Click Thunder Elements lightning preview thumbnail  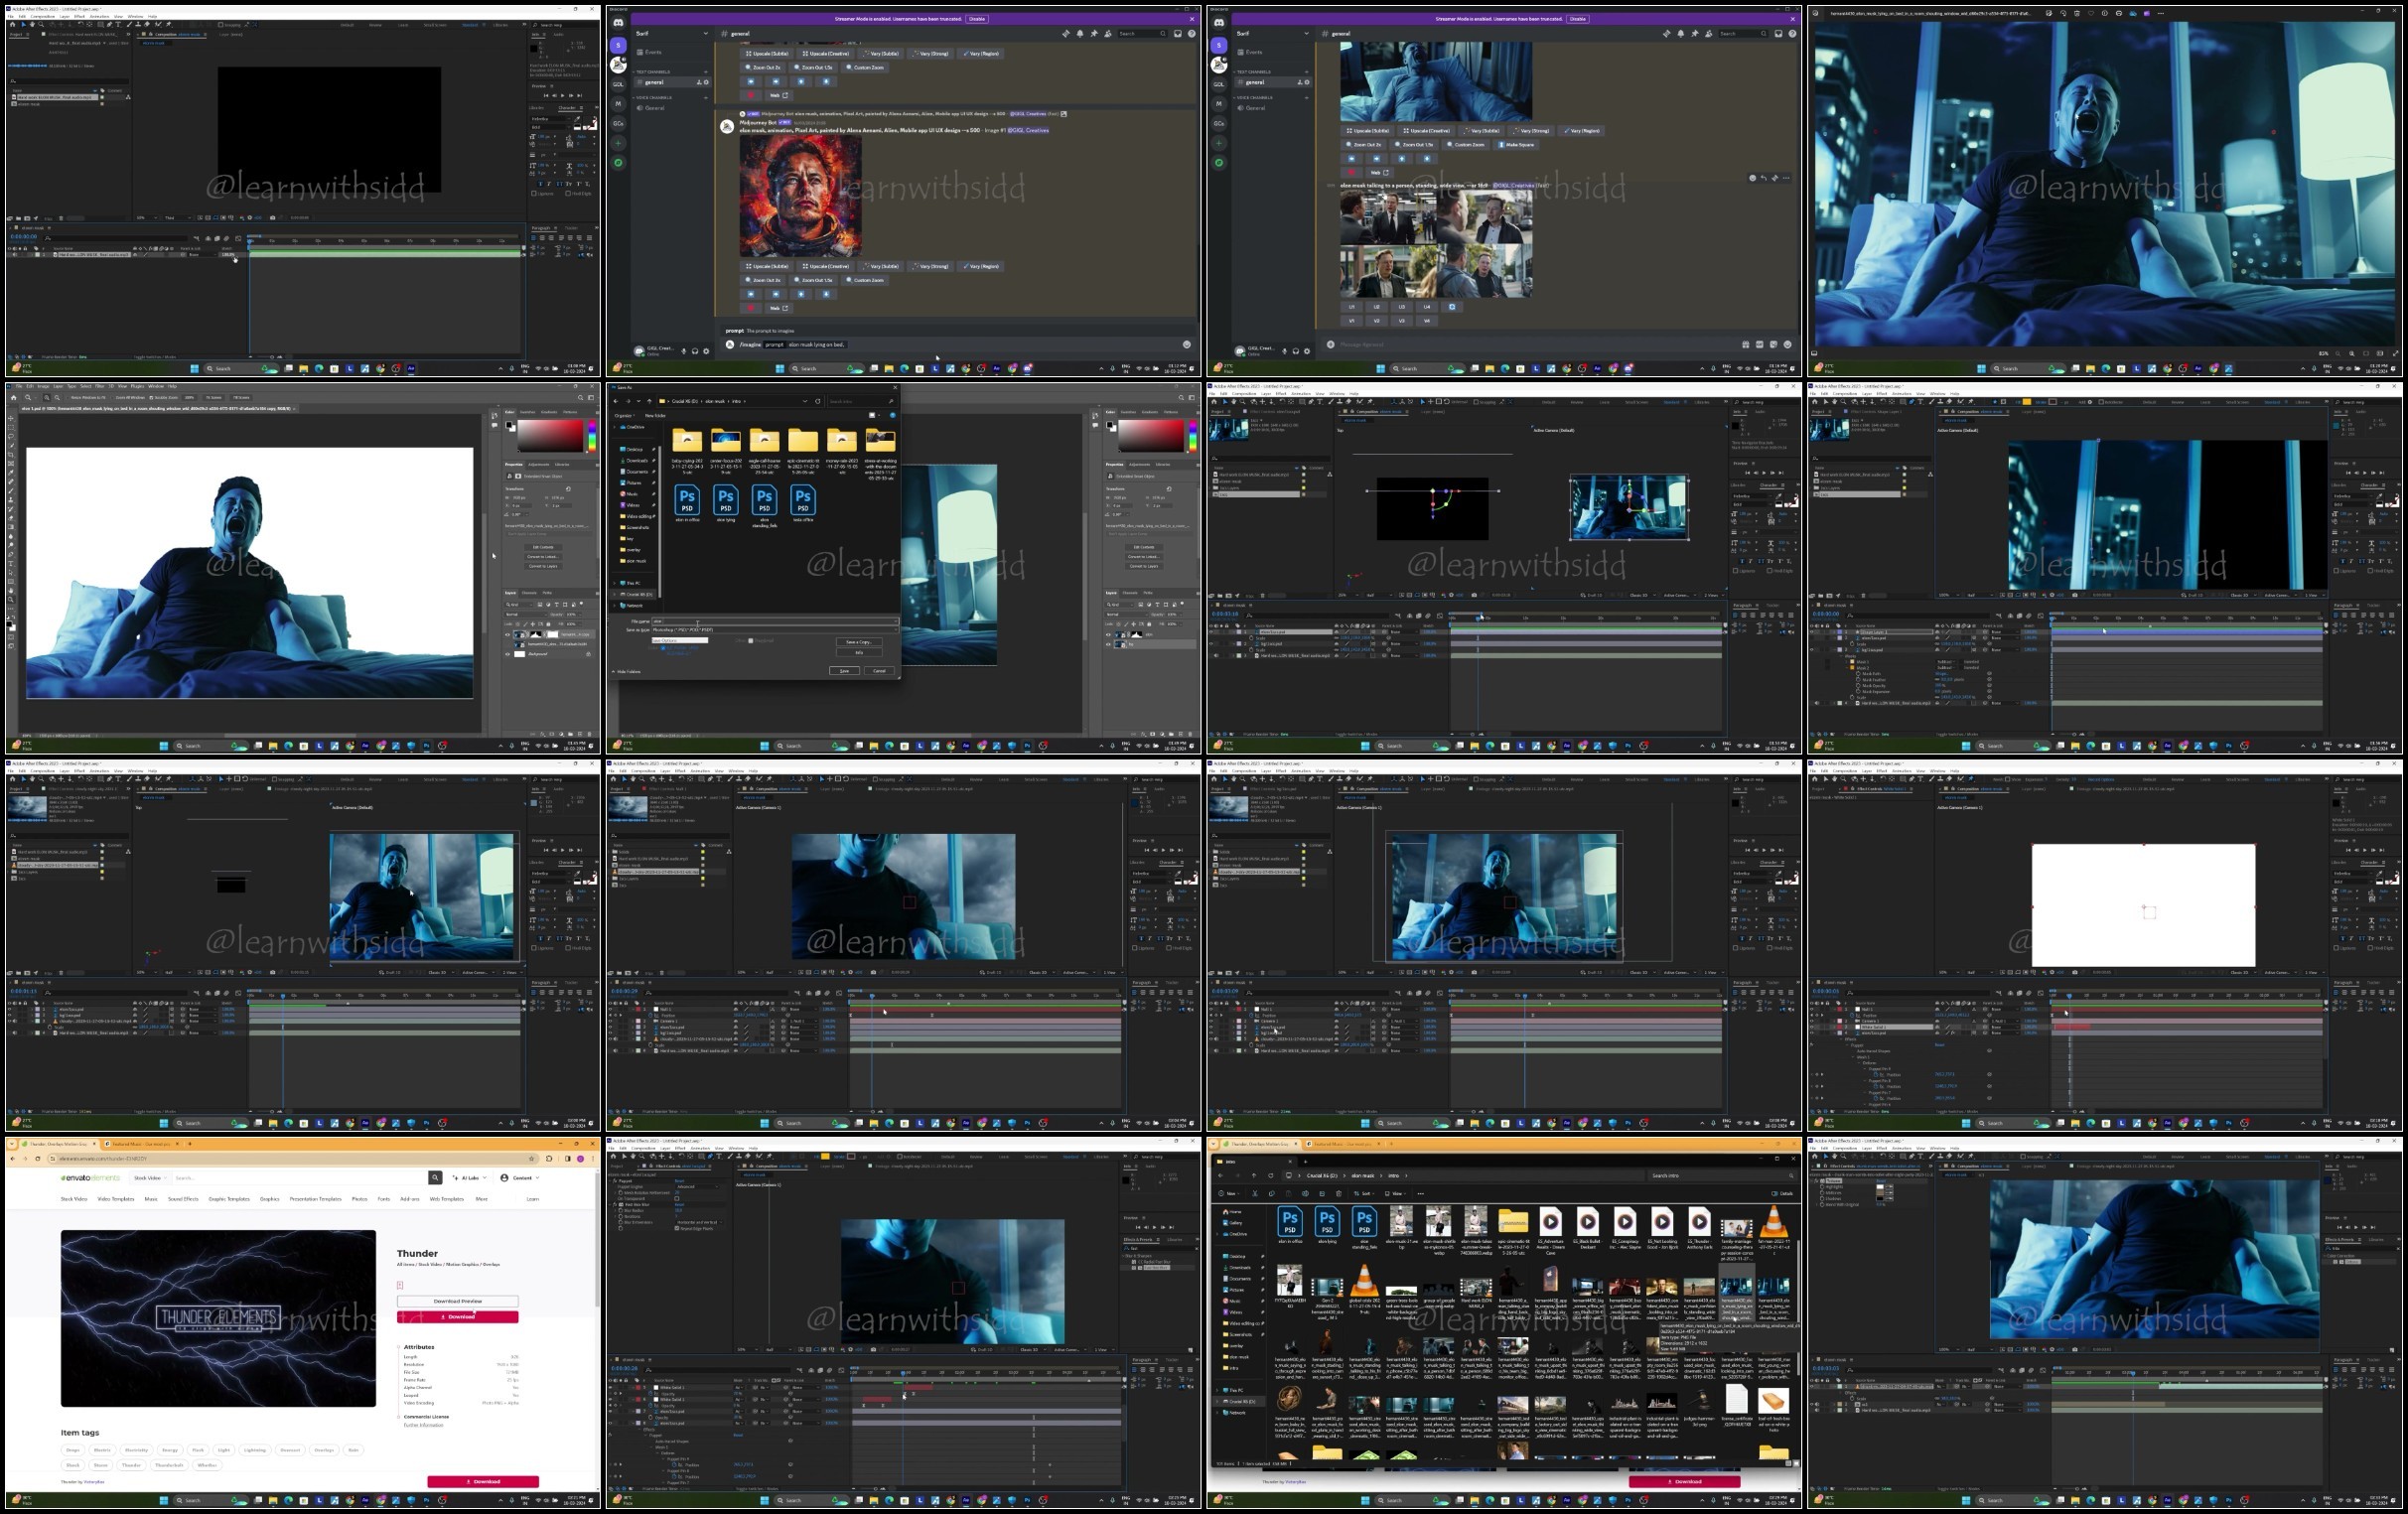pos(218,1318)
